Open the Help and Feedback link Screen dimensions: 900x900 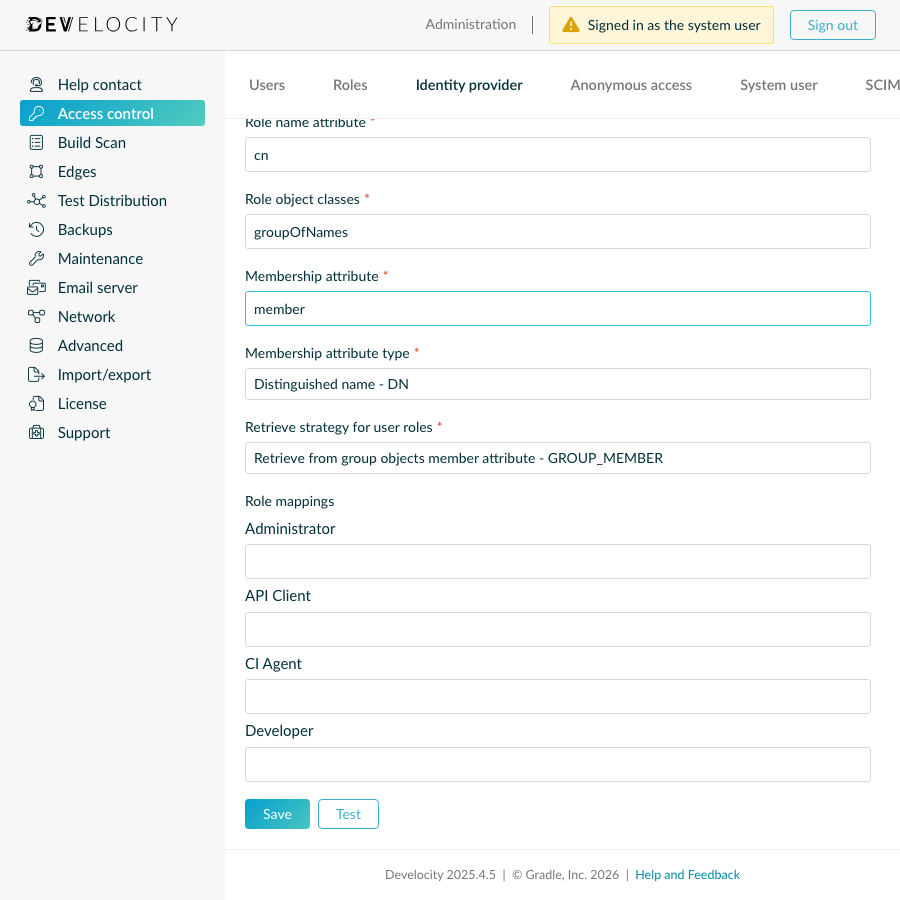(x=687, y=874)
